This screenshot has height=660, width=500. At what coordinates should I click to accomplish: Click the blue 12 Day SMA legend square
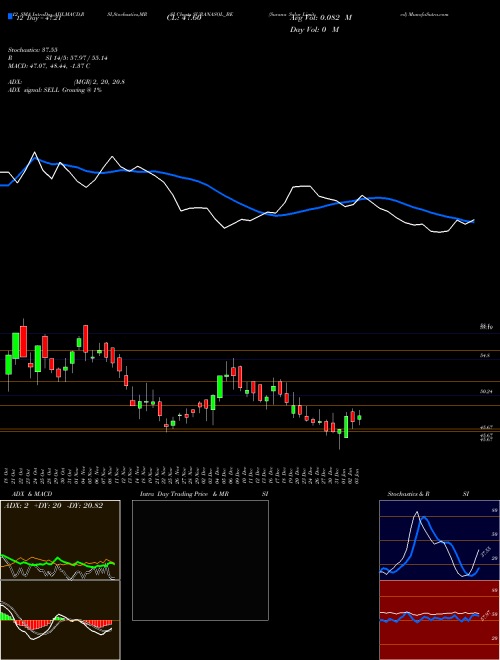coord(10,17)
